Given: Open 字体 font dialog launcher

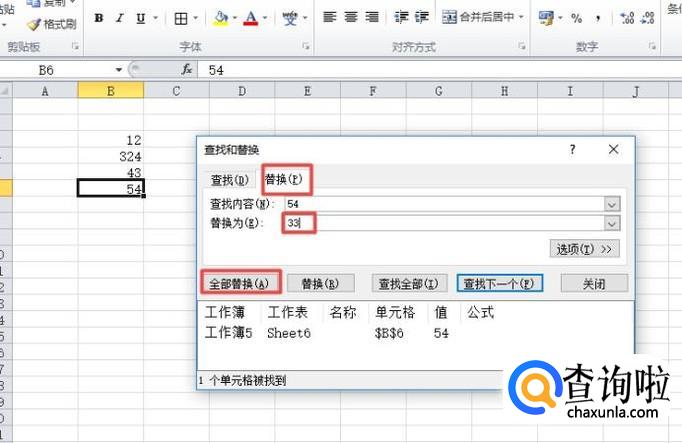Looking at the screenshot, I should [x=306, y=46].
